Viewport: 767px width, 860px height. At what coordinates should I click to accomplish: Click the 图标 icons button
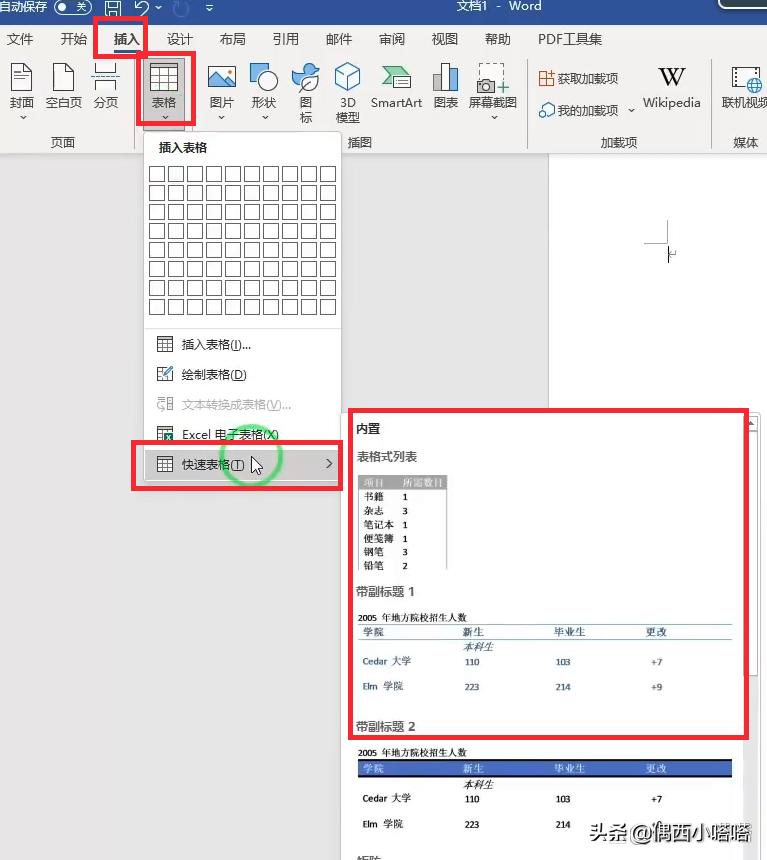pos(306,92)
